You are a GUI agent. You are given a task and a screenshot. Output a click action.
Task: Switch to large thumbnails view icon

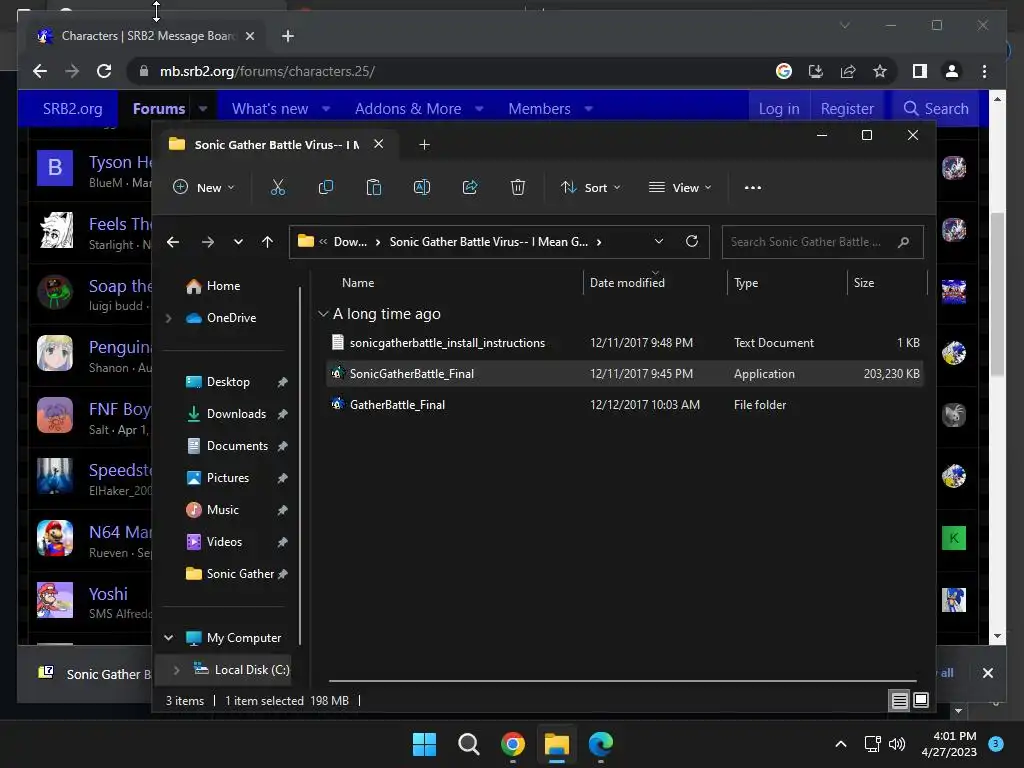pos(921,701)
